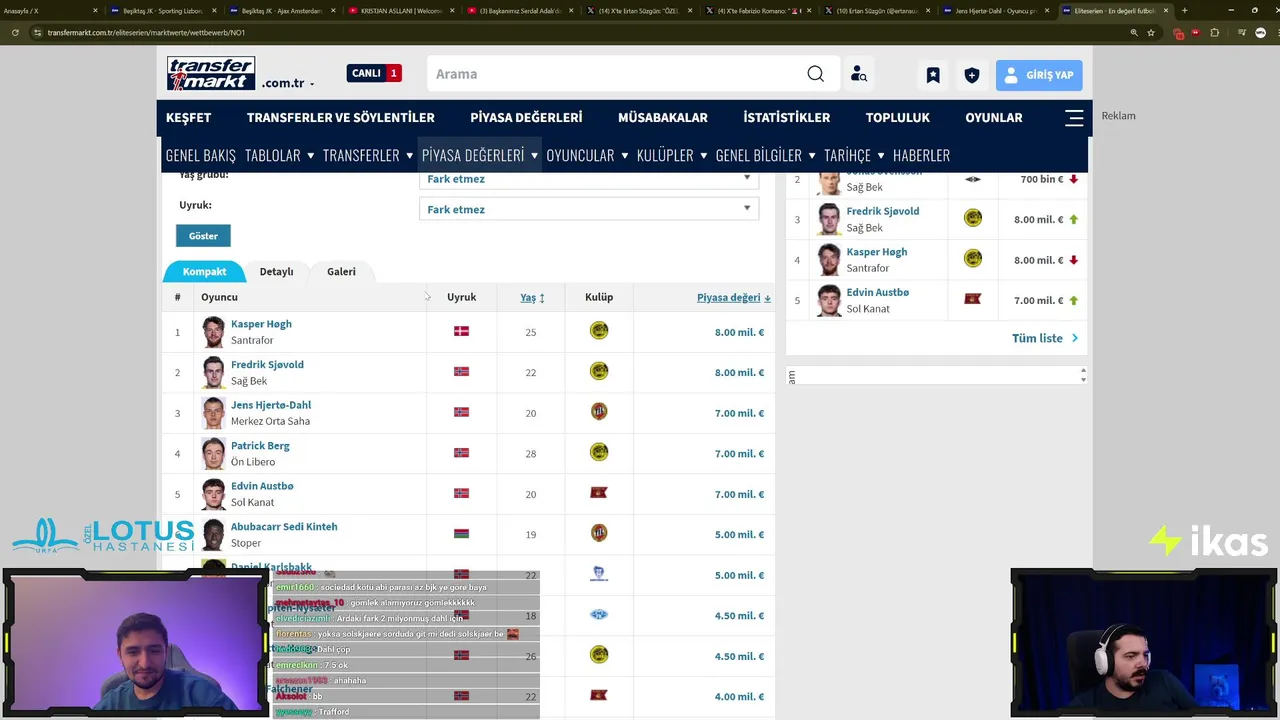This screenshot has height=720, width=1280.
Task: Click Edvin Austbø's club crest in main table
Action: tap(599, 493)
